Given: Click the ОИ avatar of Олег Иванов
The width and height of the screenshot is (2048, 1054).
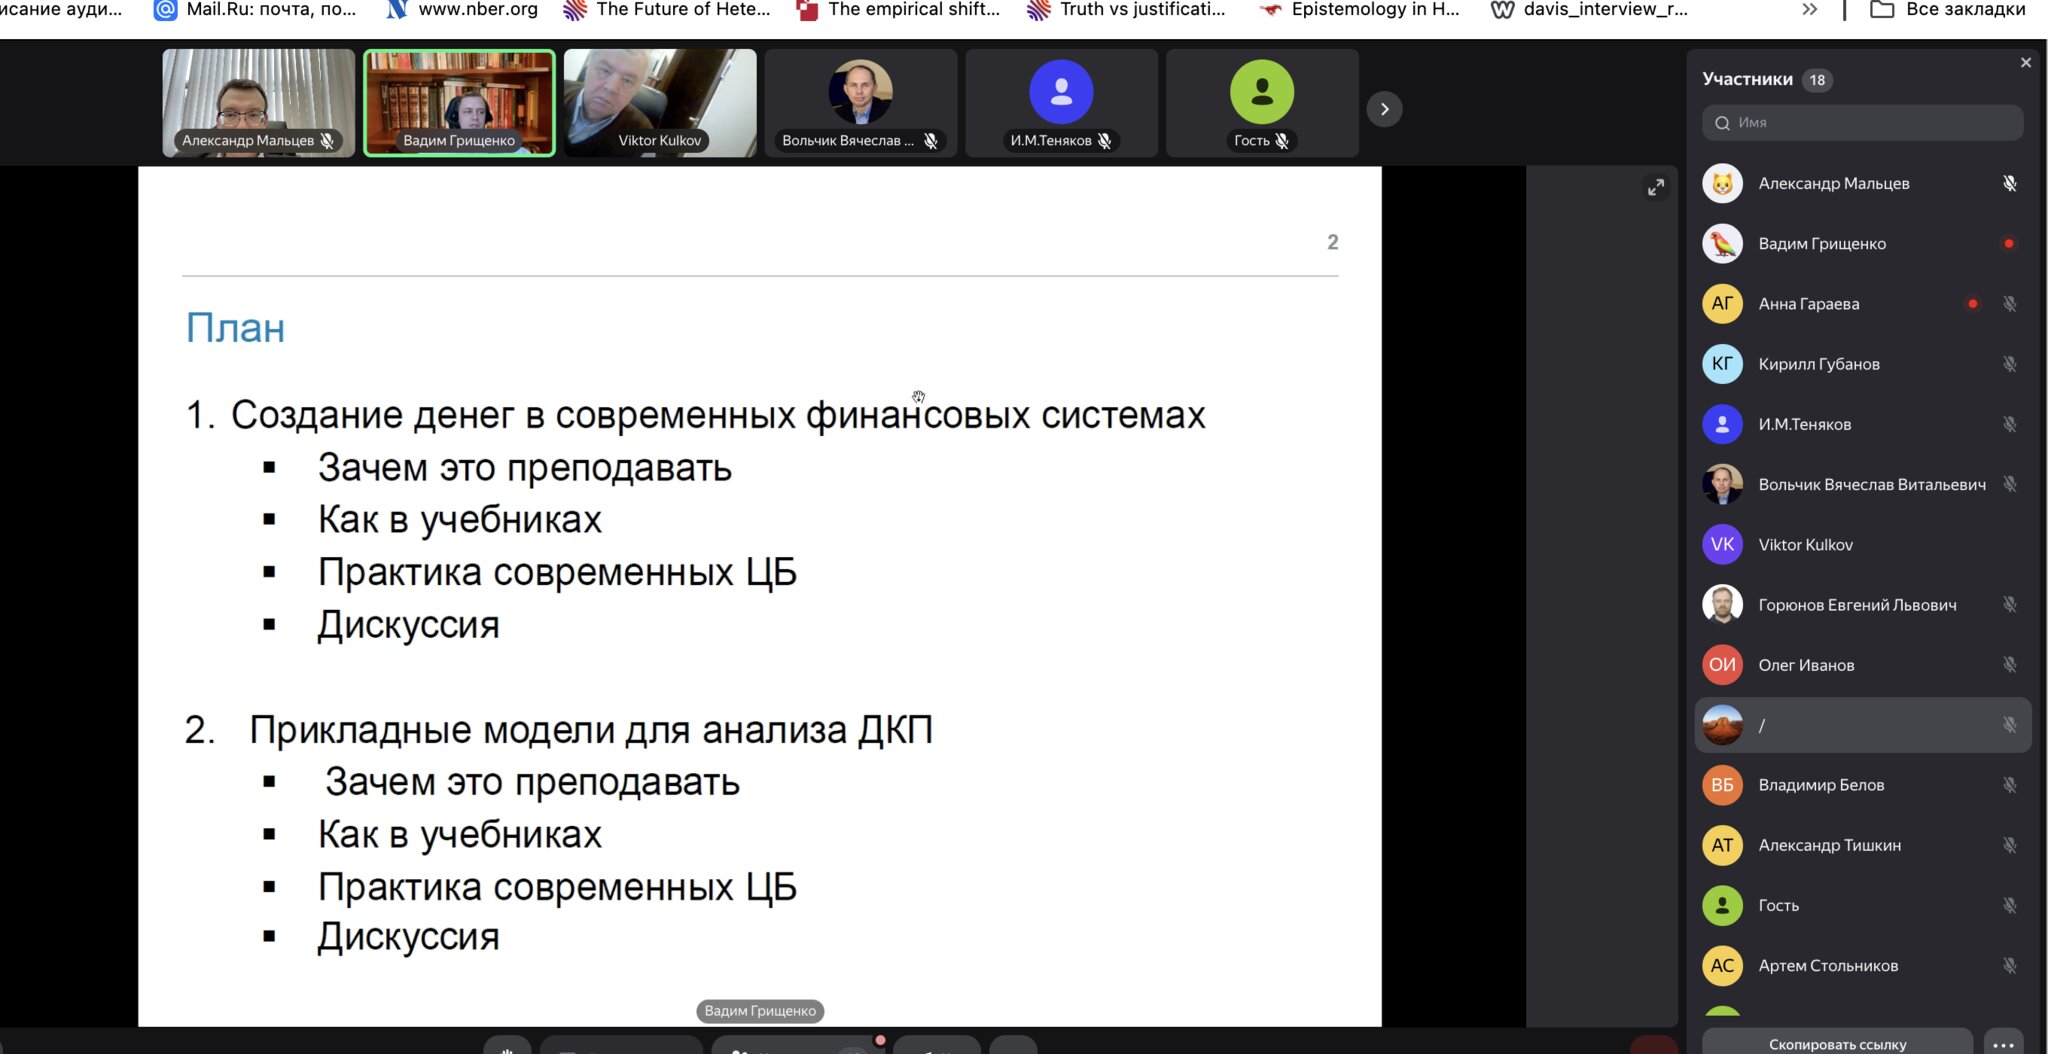Looking at the screenshot, I should 1722,665.
